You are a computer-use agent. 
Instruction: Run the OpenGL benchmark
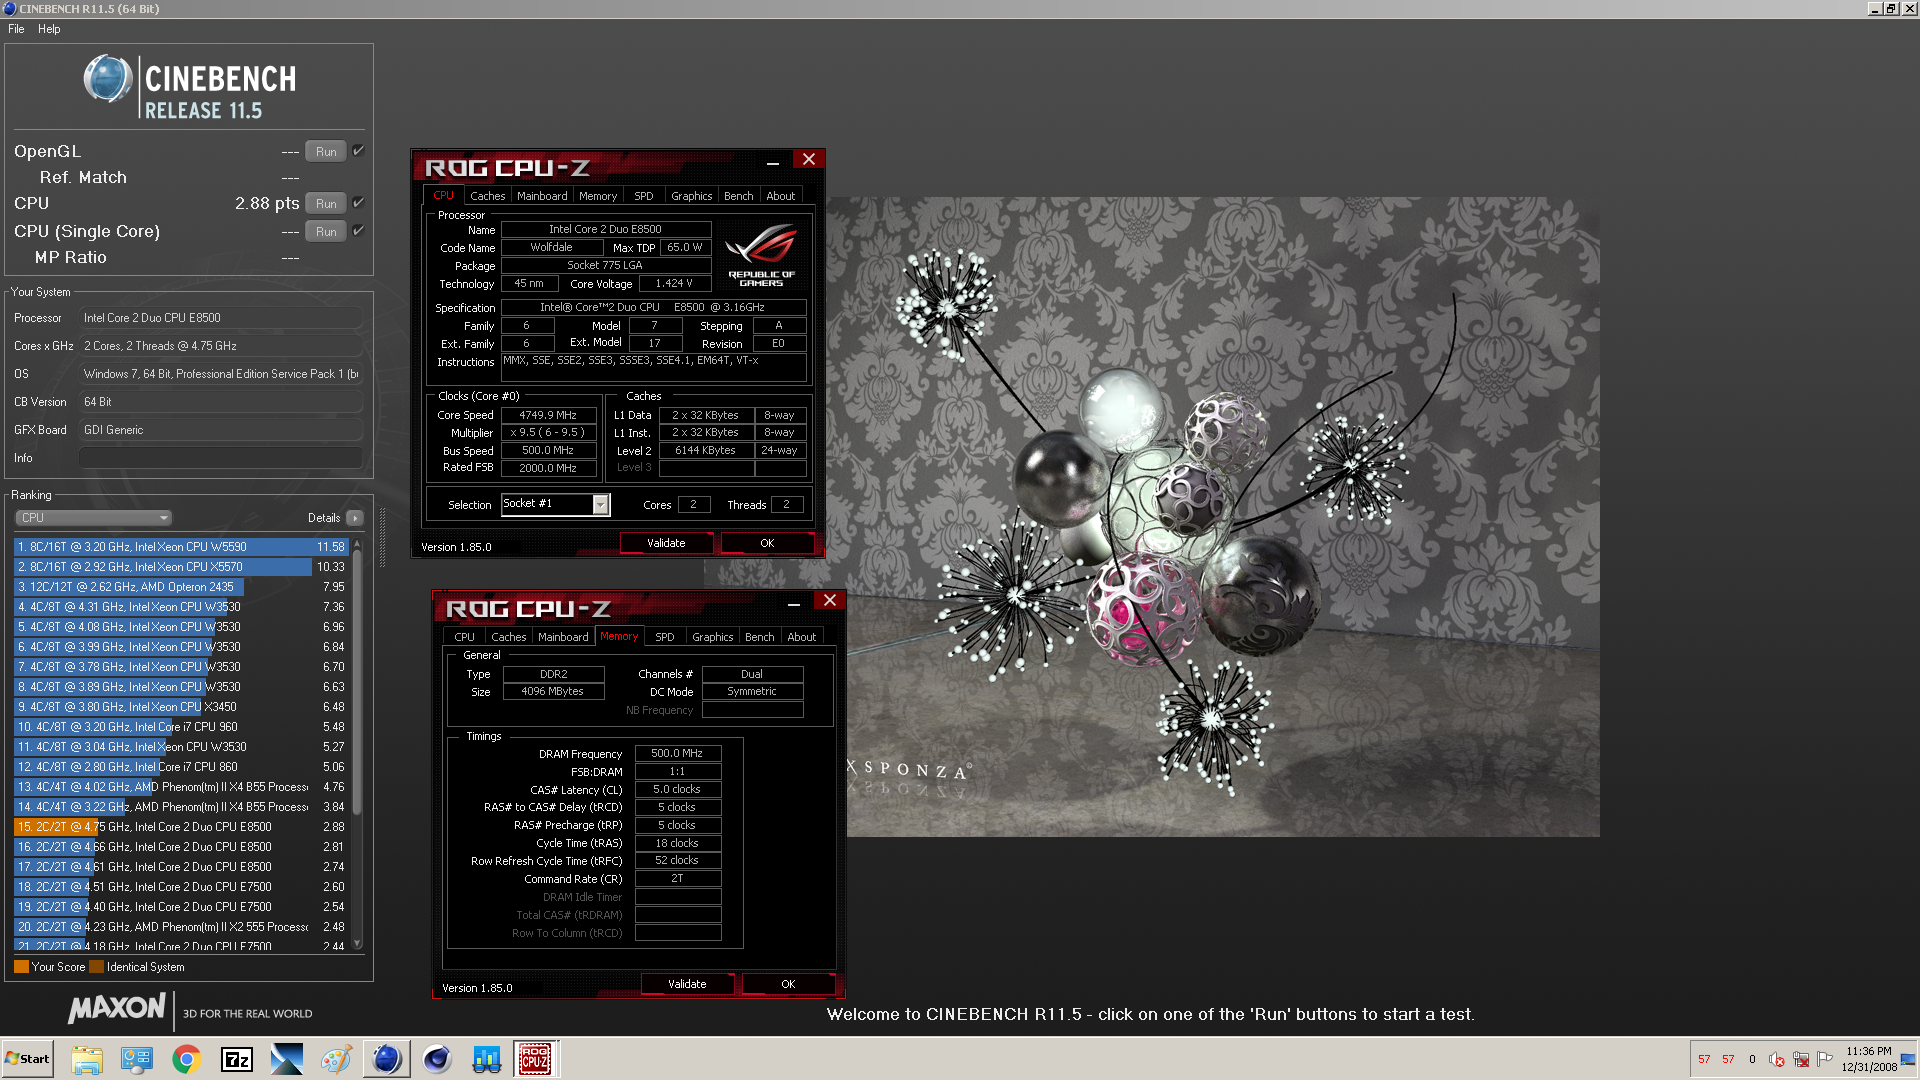click(326, 152)
